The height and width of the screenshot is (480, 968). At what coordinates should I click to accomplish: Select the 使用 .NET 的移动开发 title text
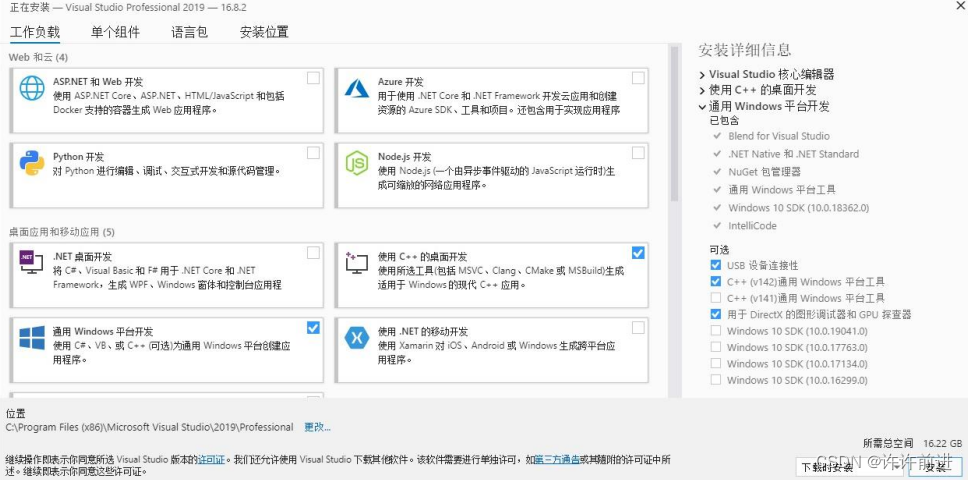(x=423, y=332)
